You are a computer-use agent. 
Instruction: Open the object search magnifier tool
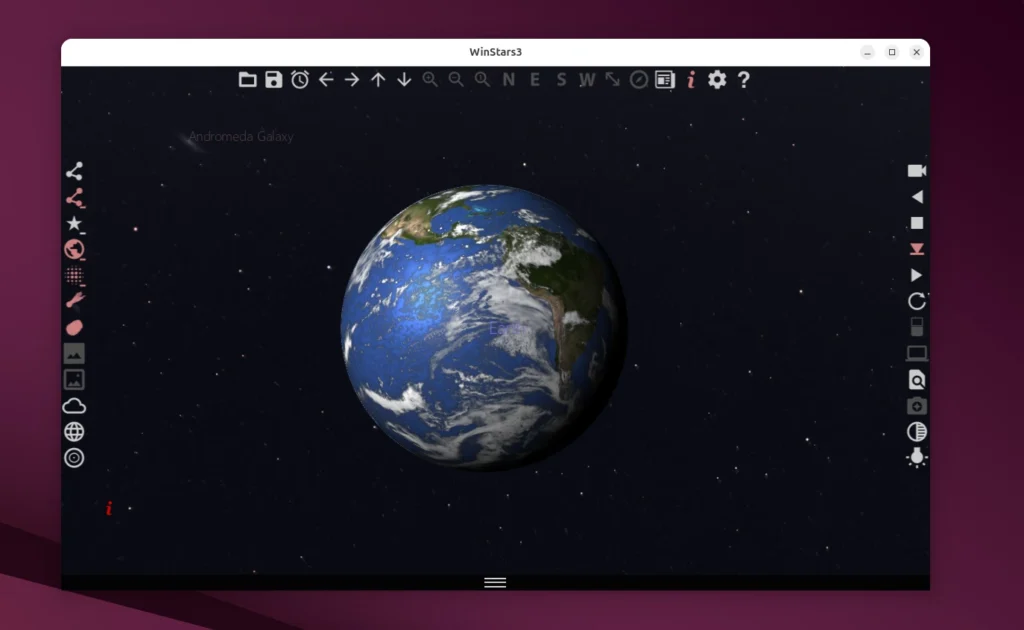(x=916, y=380)
